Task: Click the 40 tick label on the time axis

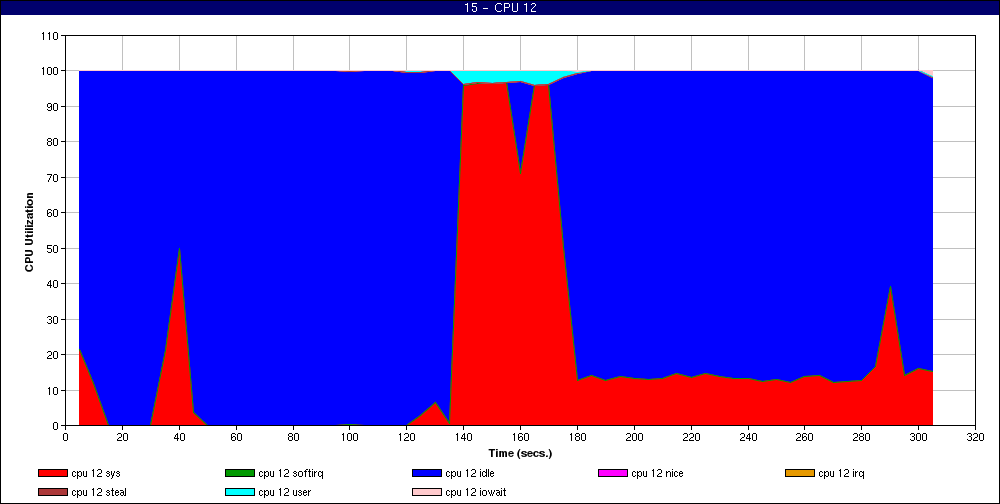Action: click(x=179, y=437)
